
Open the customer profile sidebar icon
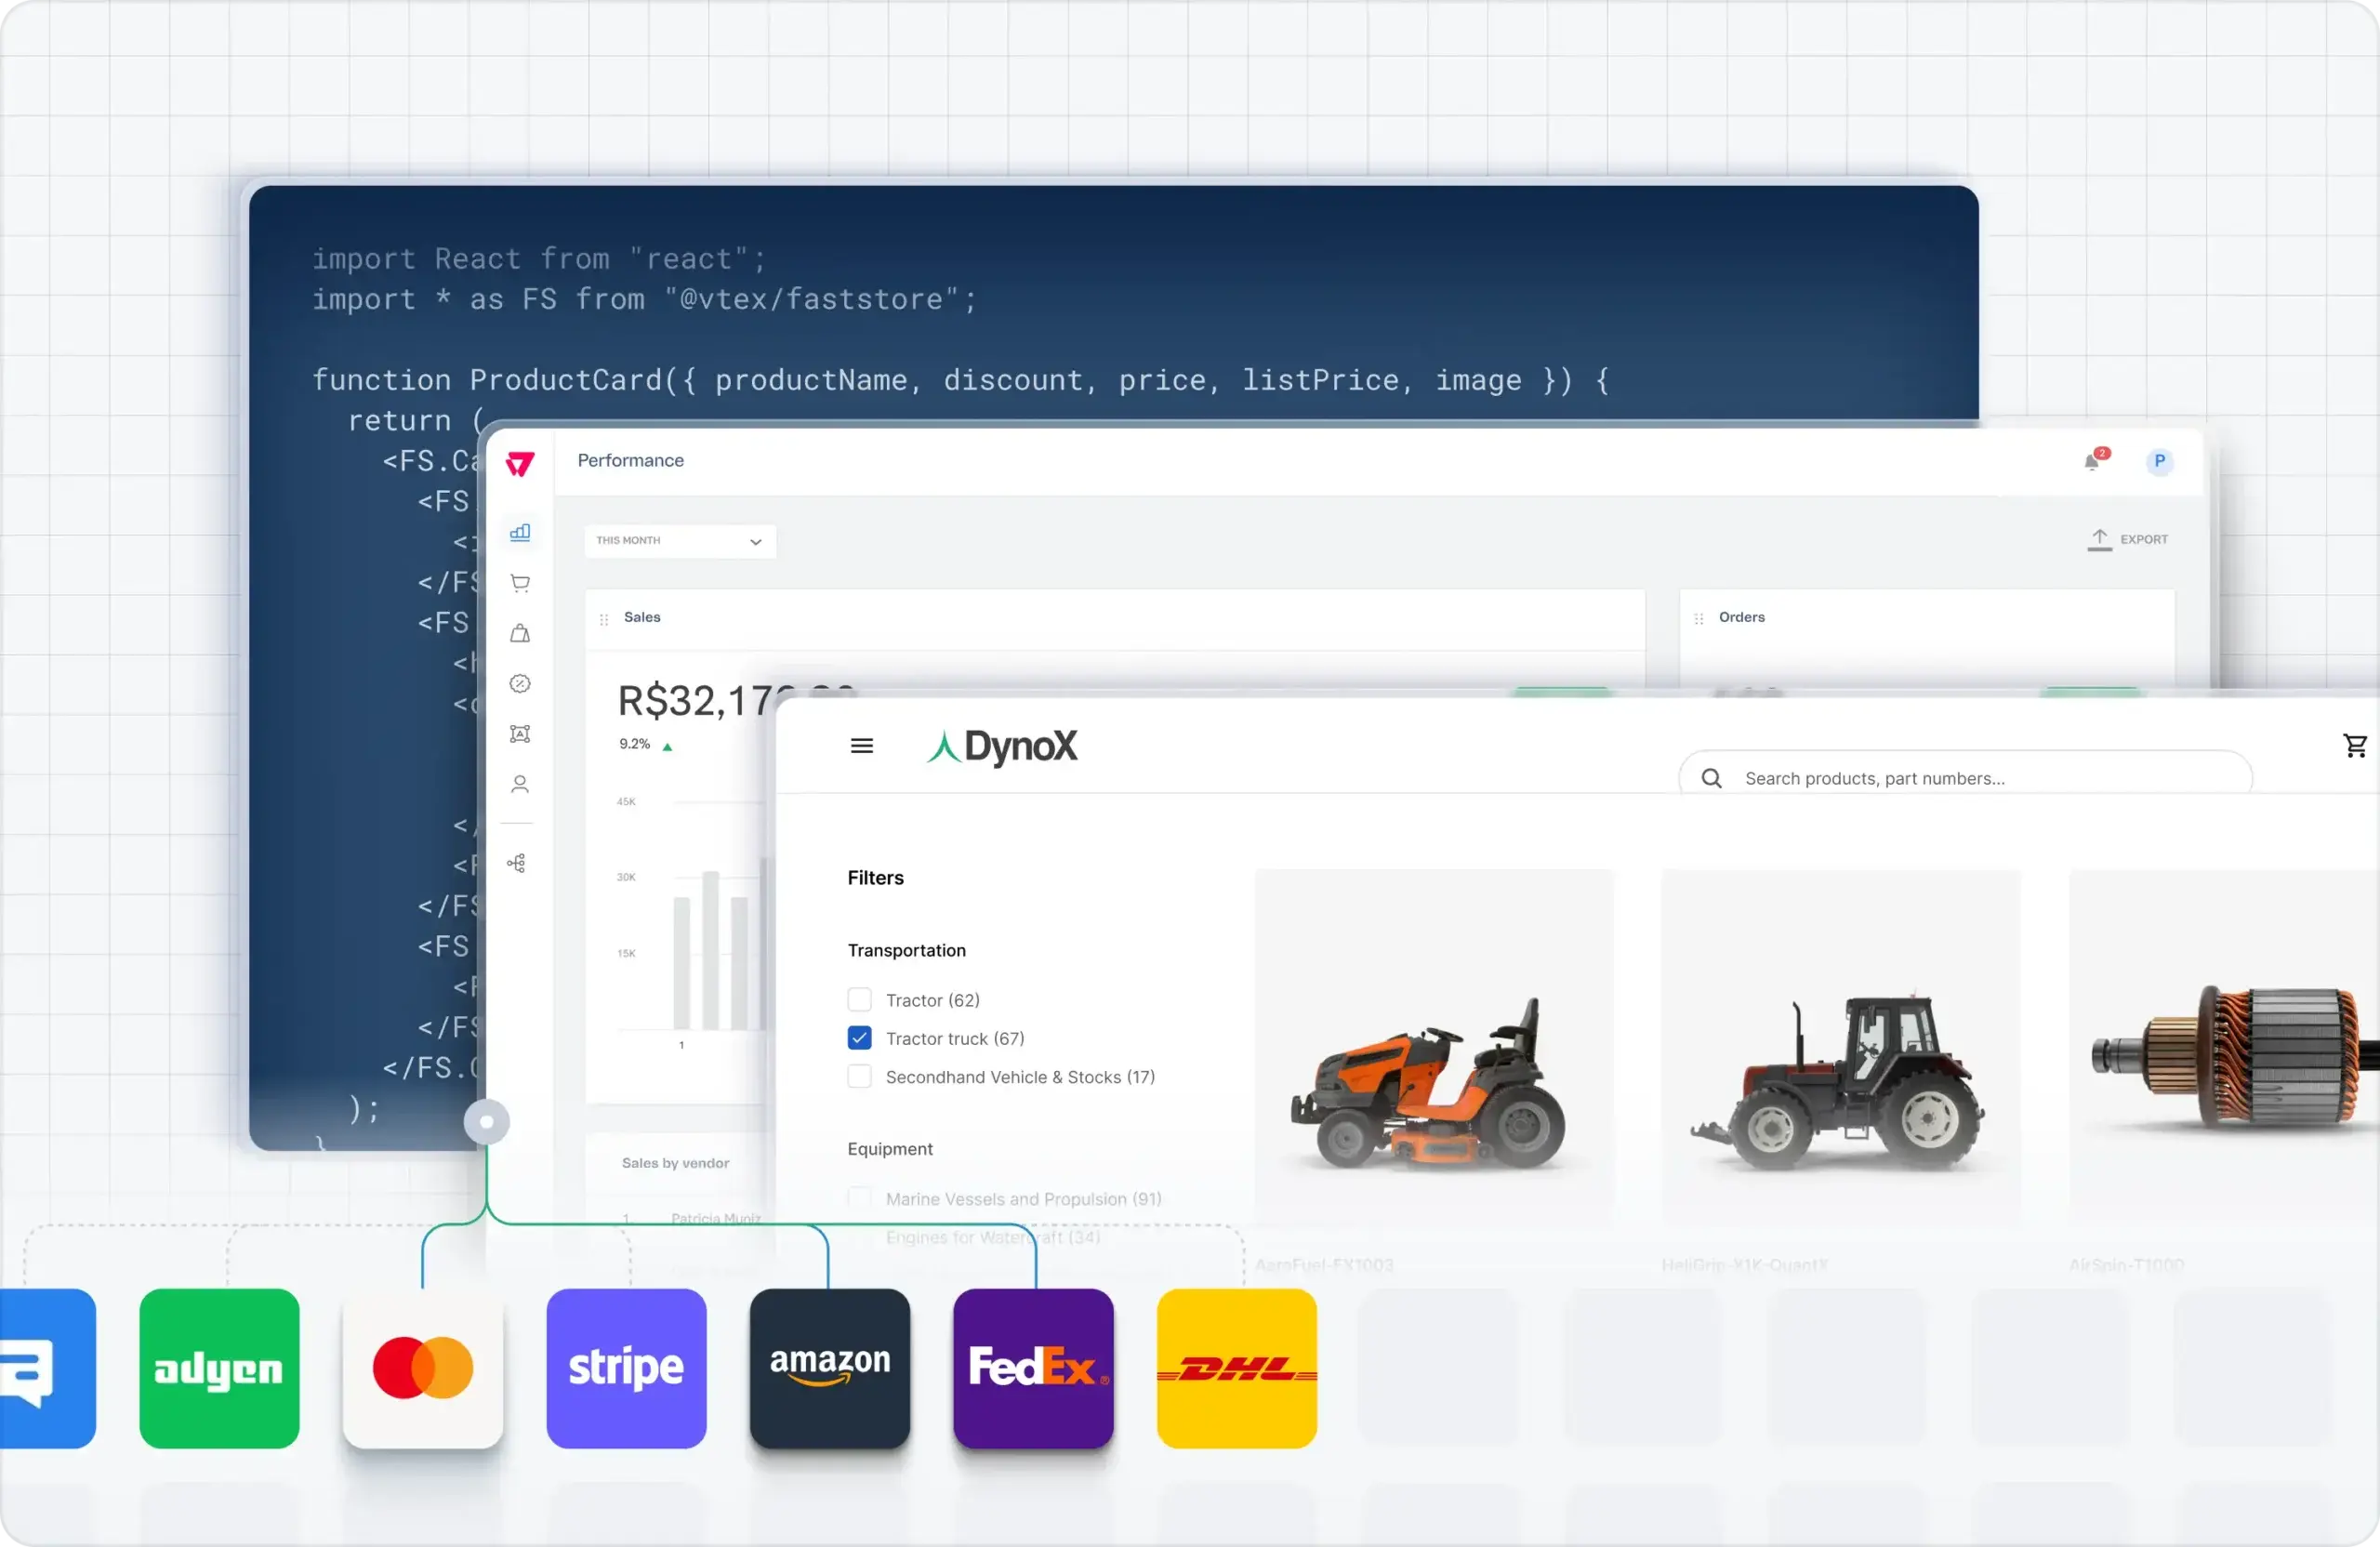[x=520, y=784]
